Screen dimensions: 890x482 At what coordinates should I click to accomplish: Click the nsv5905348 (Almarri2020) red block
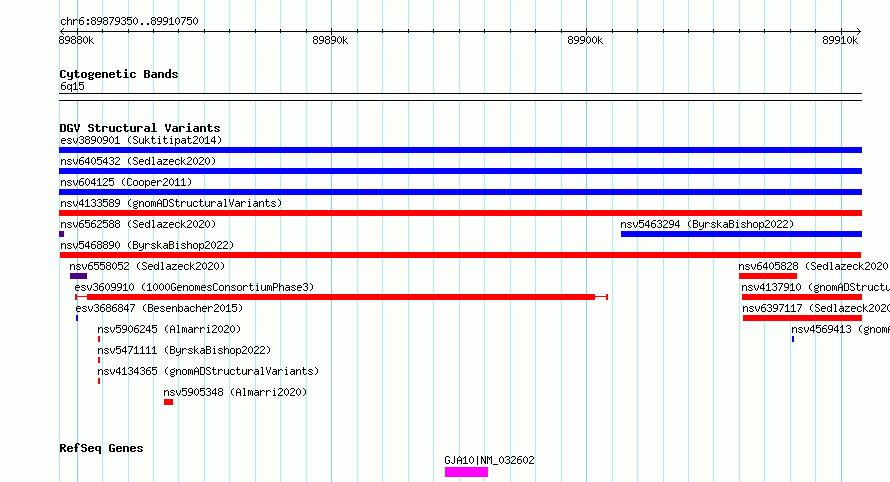168,402
